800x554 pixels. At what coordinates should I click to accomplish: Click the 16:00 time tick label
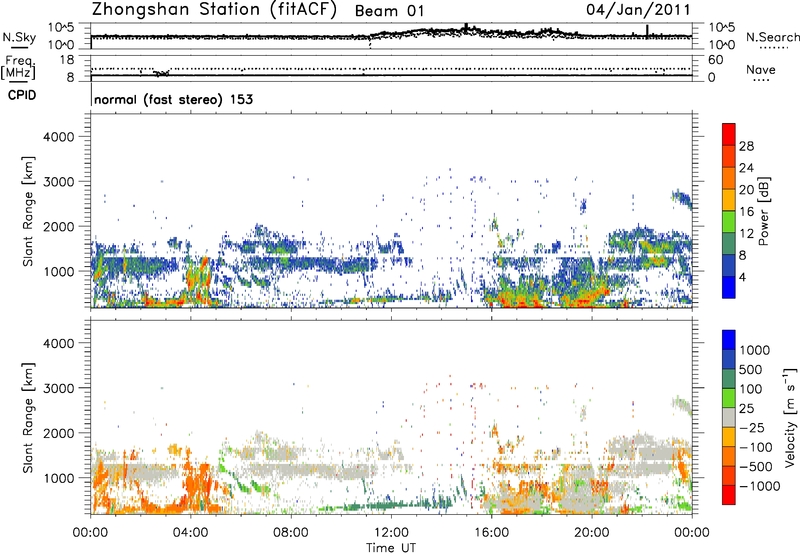click(x=491, y=533)
